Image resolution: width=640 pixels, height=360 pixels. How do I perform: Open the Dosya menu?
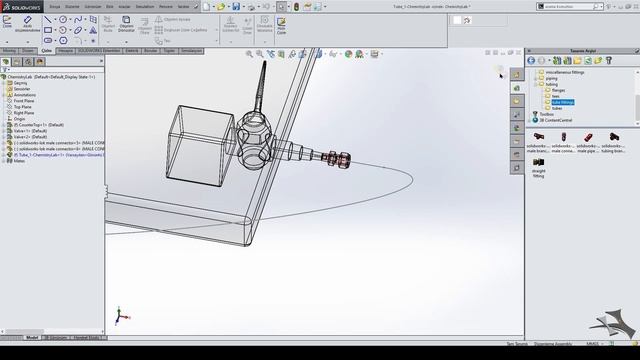pos(55,7)
